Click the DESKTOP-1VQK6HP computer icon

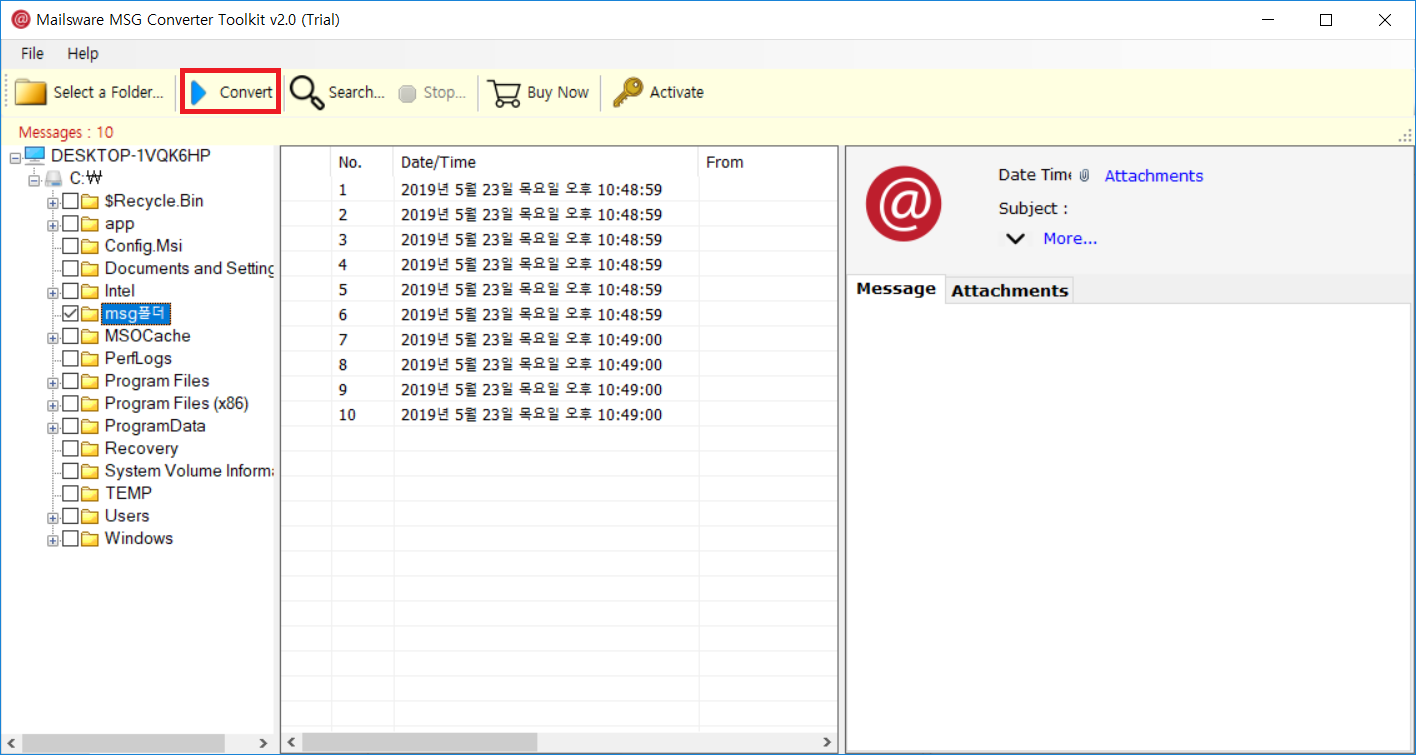click(35, 155)
